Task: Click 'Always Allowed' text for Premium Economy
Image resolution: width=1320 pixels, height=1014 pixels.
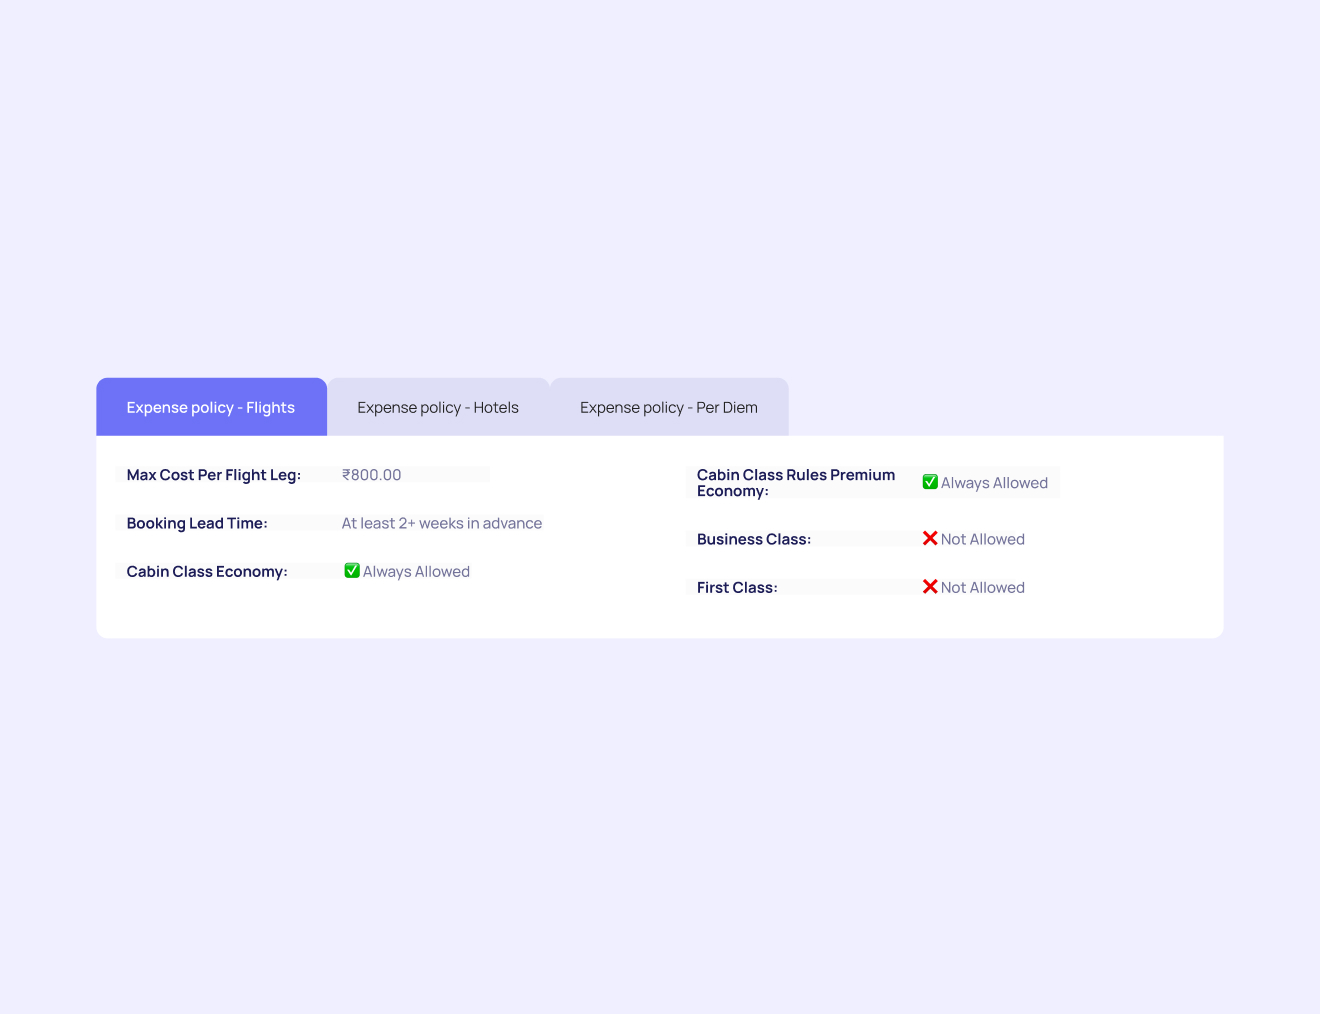Action: pyautogui.click(x=994, y=483)
